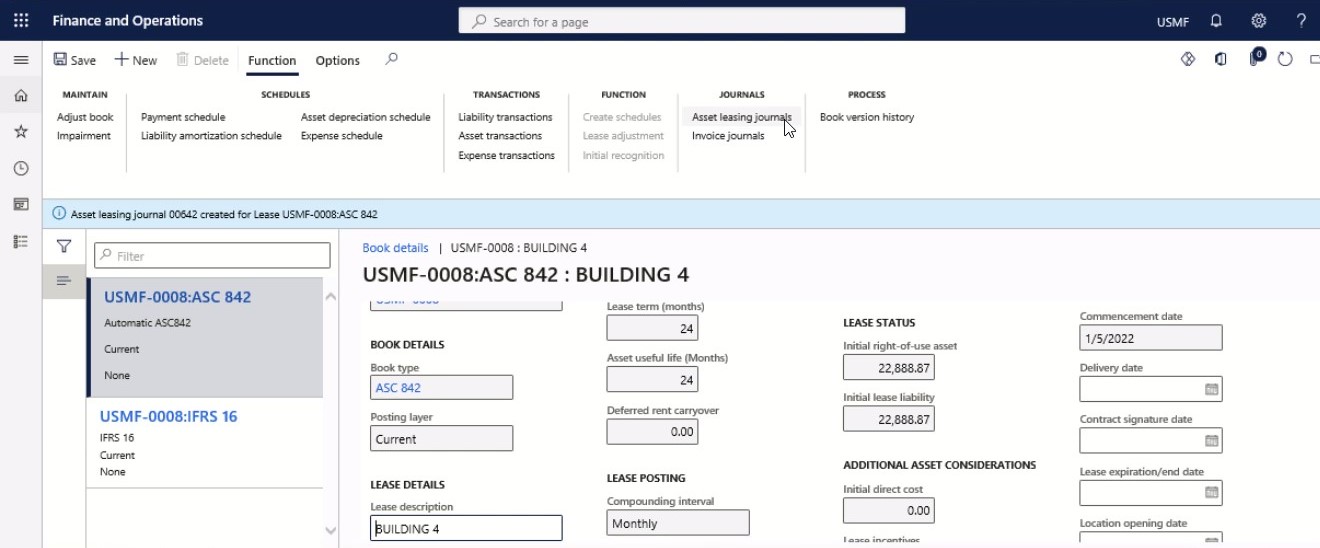The width and height of the screenshot is (1320, 548).
Task: Click the Initial direct cost field
Action: 889,510
